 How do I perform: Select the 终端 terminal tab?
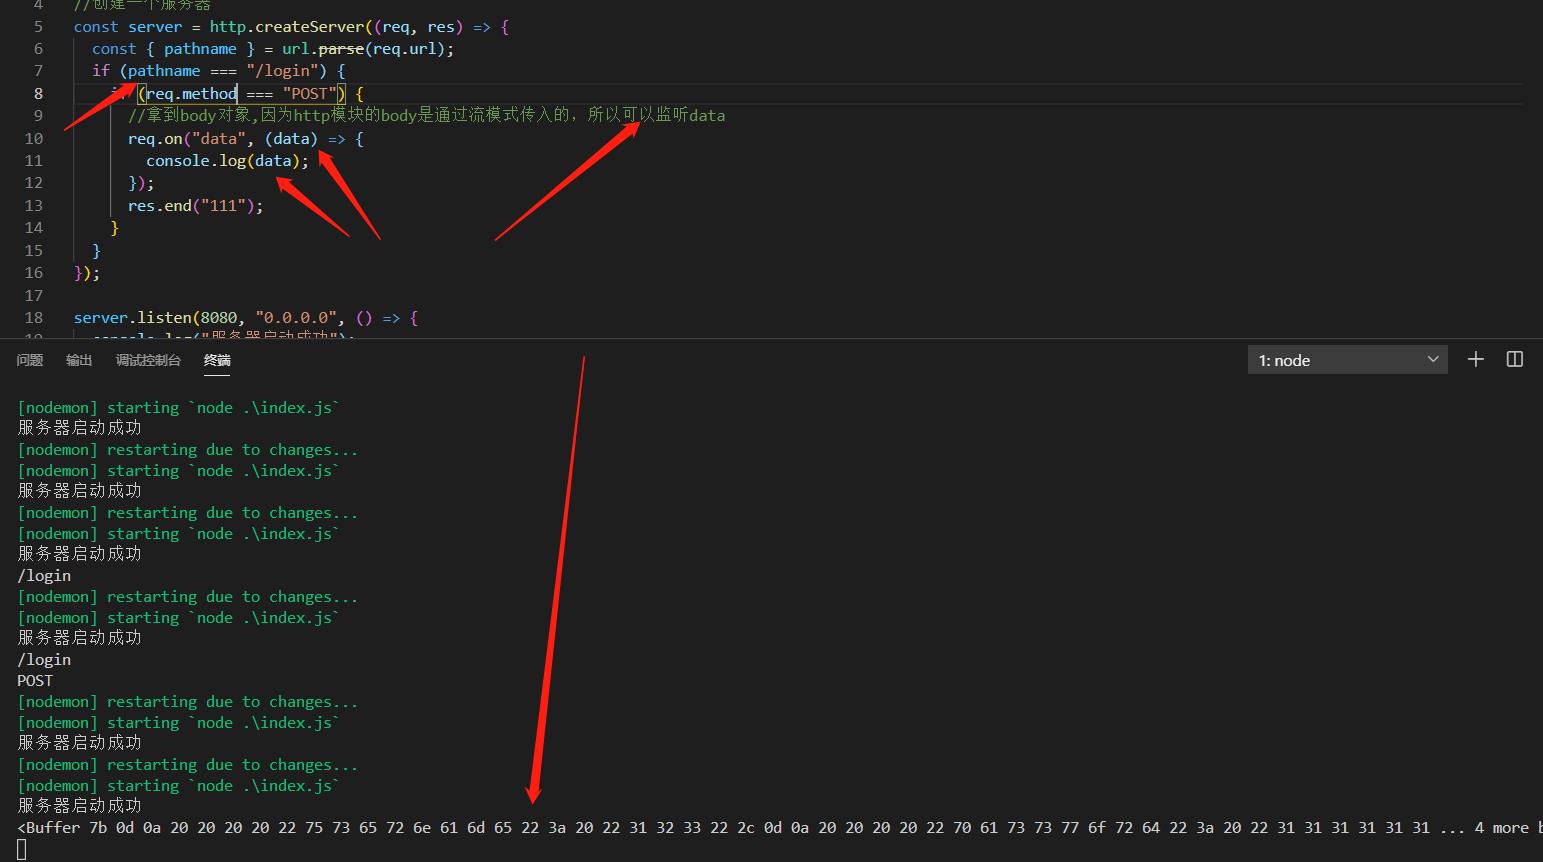[x=217, y=360]
